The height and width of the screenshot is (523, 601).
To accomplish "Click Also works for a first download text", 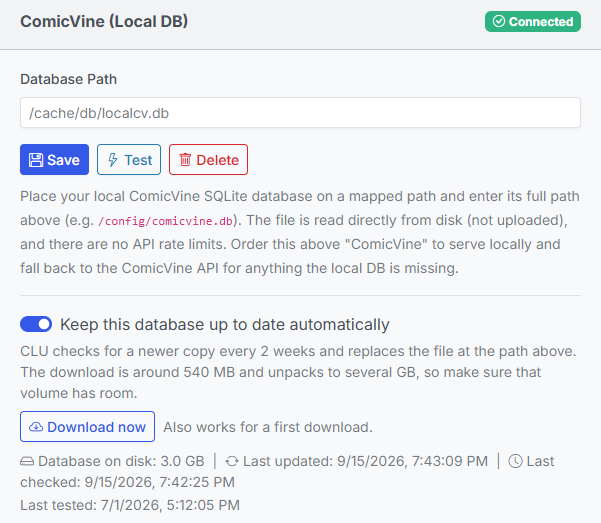I will click(x=268, y=427).
